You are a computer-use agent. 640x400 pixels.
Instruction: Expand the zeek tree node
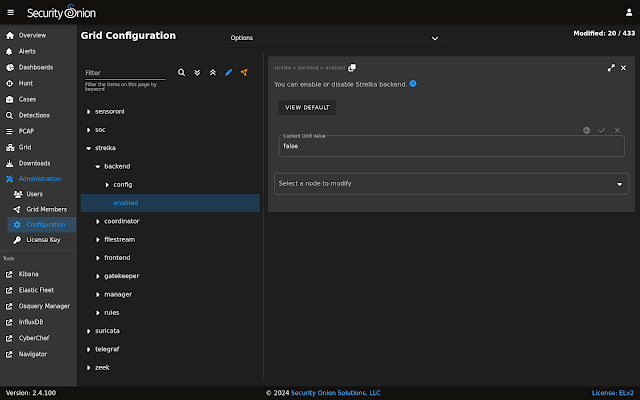pyautogui.click(x=88, y=368)
